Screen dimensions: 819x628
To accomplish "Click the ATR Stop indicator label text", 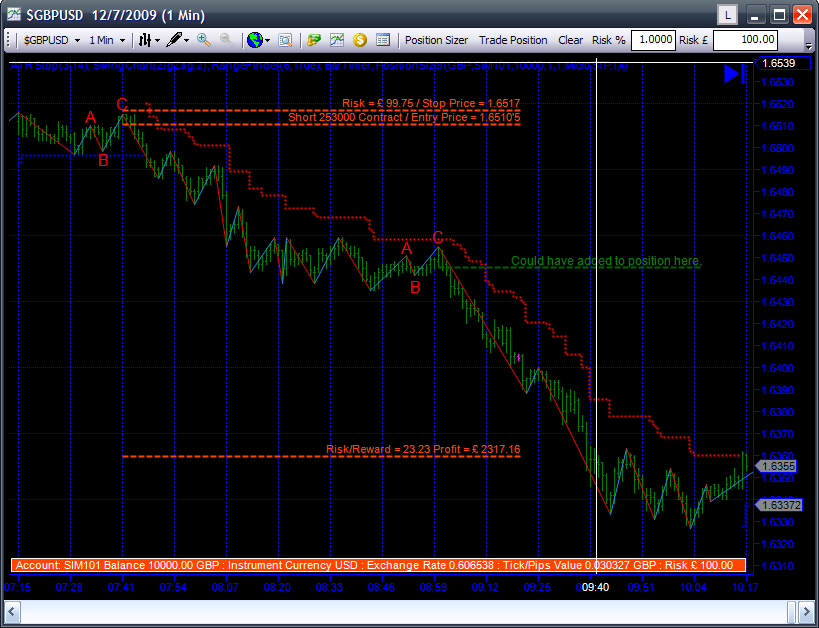I will point(50,66).
